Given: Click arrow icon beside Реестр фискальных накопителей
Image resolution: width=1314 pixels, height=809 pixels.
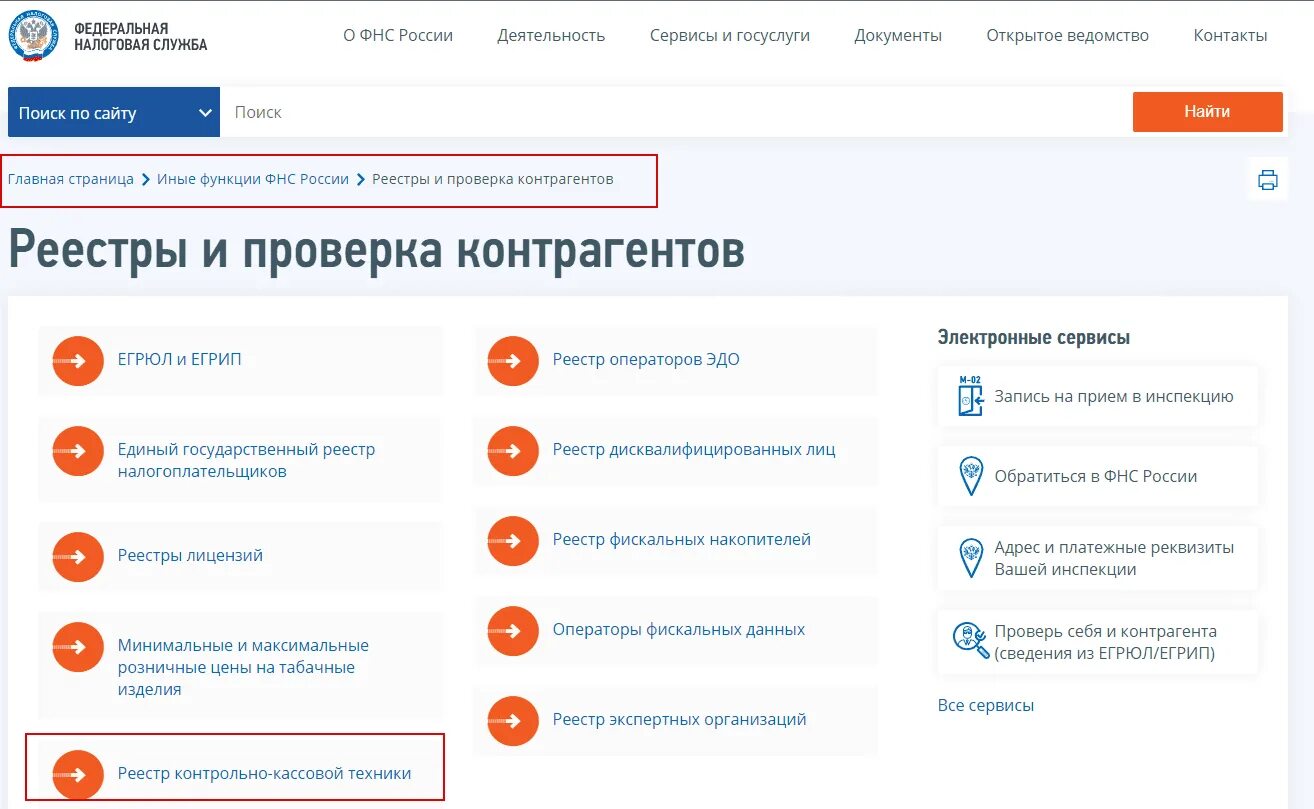Looking at the screenshot, I should pos(513,541).
